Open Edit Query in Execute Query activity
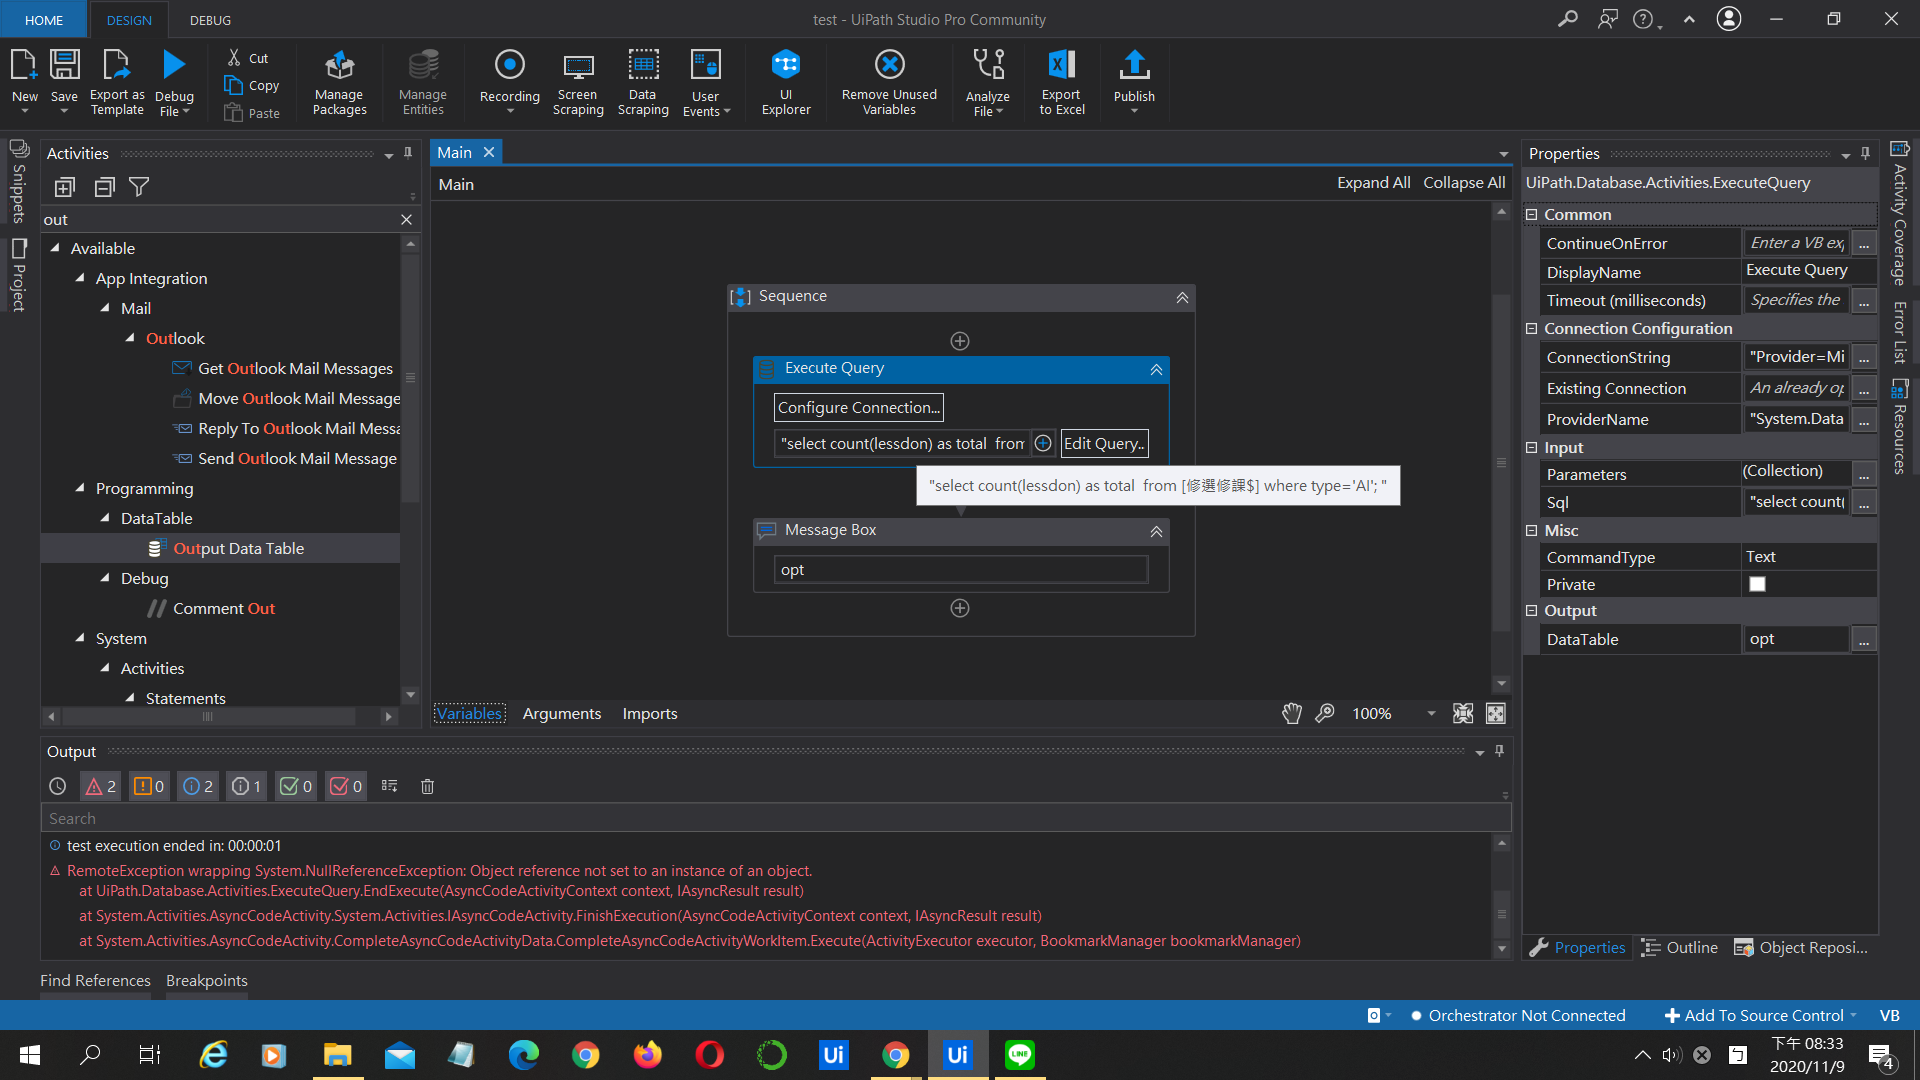The image size is (1920, 1080). [1103, 443]
